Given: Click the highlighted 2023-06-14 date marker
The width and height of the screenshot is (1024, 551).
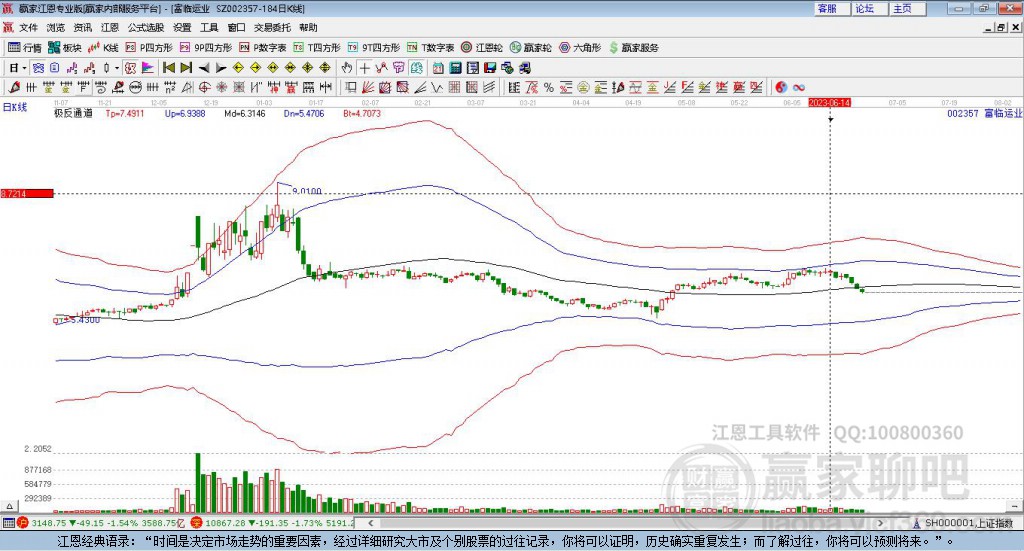Looking at the screenshot, I should [x=829, y=103].
